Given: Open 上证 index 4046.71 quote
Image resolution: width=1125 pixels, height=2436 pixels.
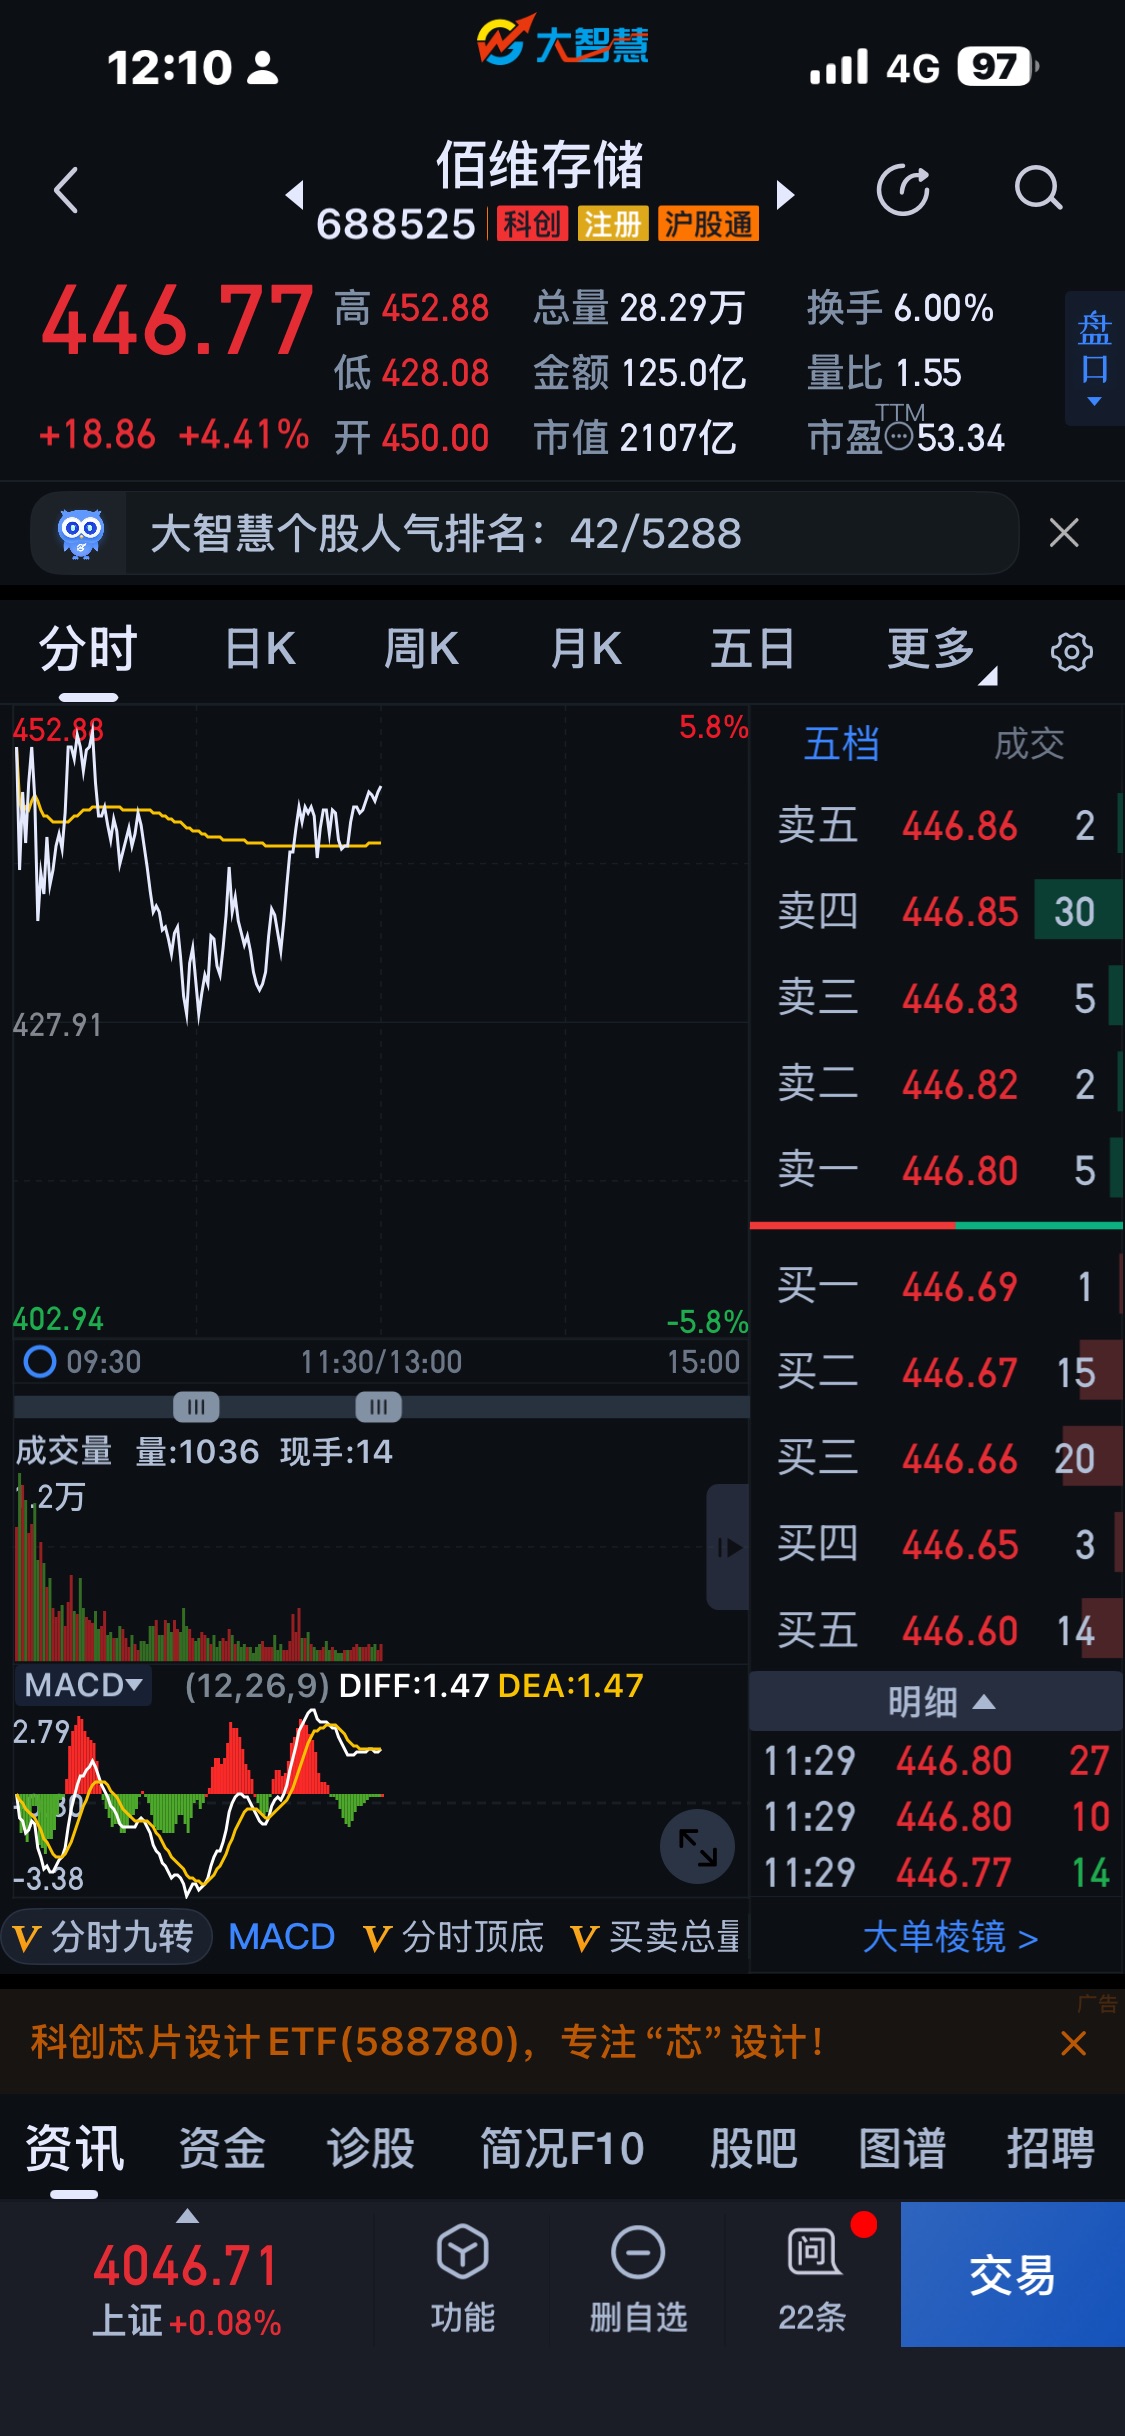Looking at the screenshot, I should [186, 2288].
